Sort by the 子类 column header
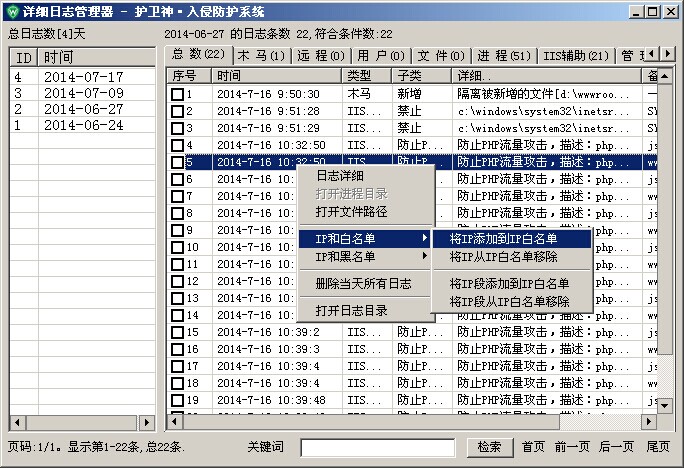Screen dimensions: 684x468 click(x=421, y=76)
